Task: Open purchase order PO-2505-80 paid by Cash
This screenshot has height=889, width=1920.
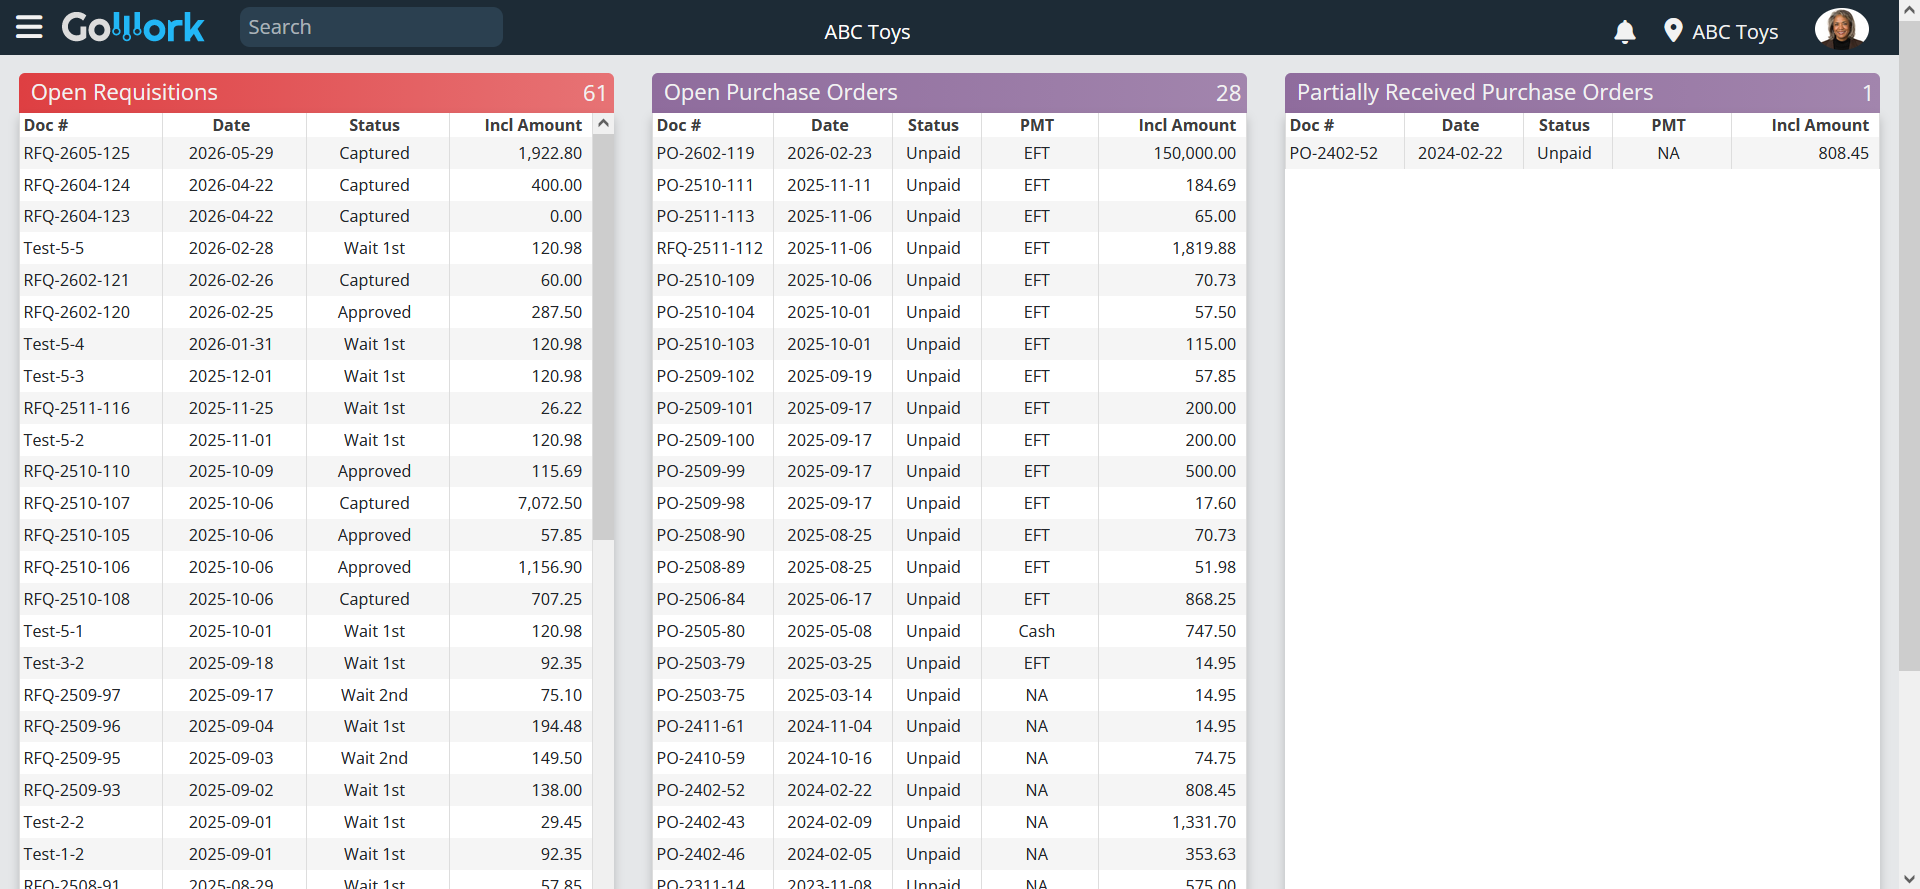Action: (x=948, y=631)
